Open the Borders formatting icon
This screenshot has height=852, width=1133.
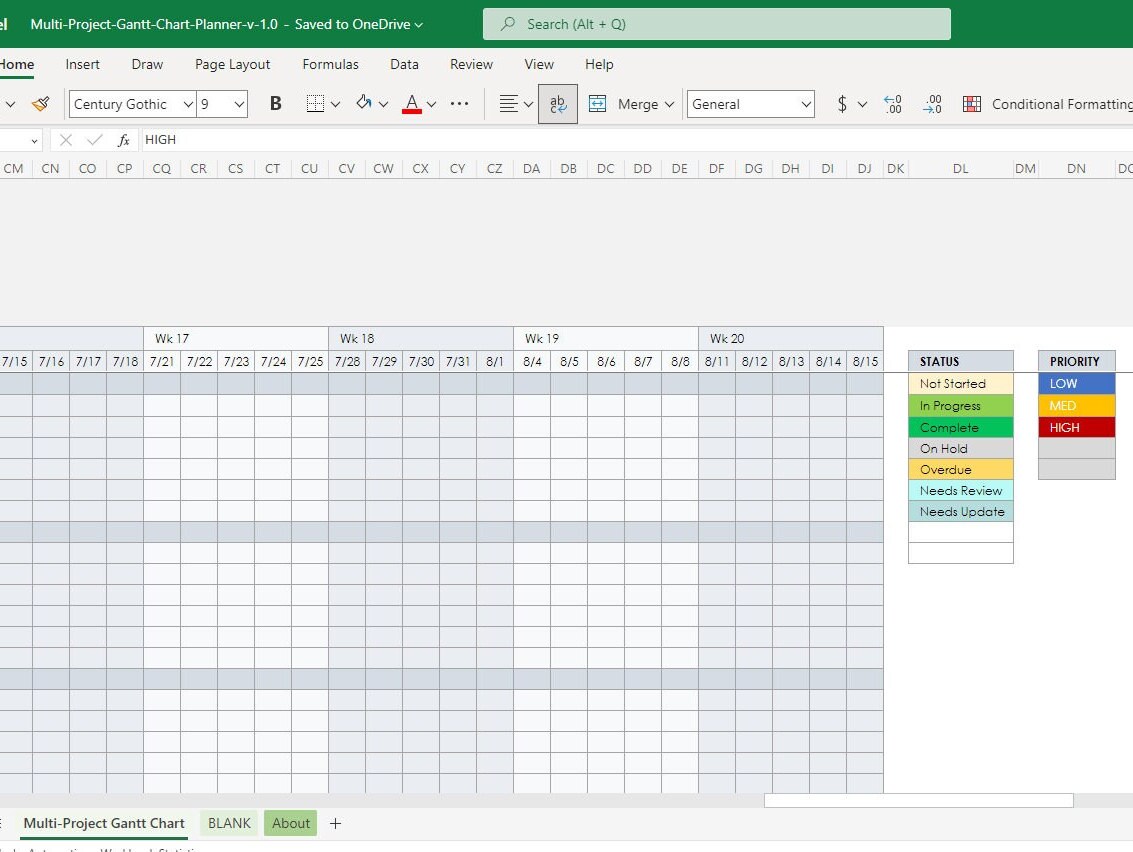click(x=316, y=103)
